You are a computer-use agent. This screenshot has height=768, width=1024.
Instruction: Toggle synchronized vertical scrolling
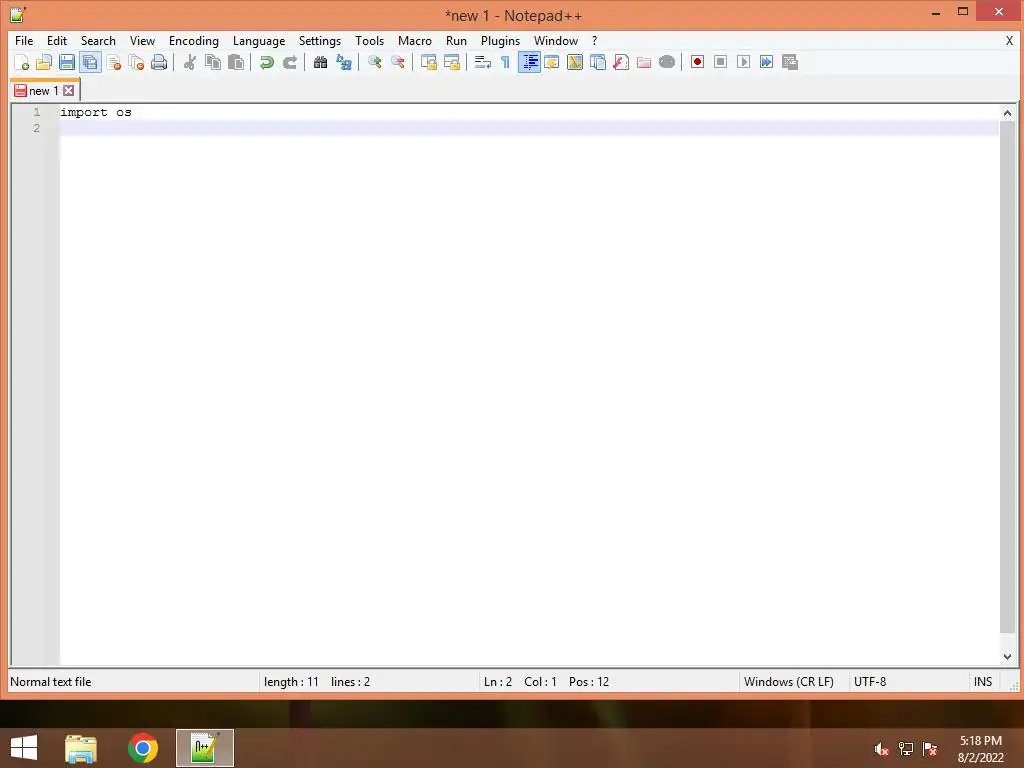tap(428, 62)
